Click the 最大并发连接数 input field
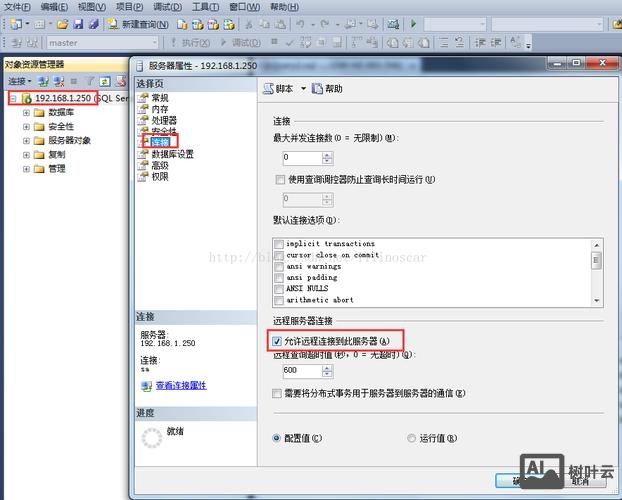Viewport: 622px width, 500px height. [302, 158]
